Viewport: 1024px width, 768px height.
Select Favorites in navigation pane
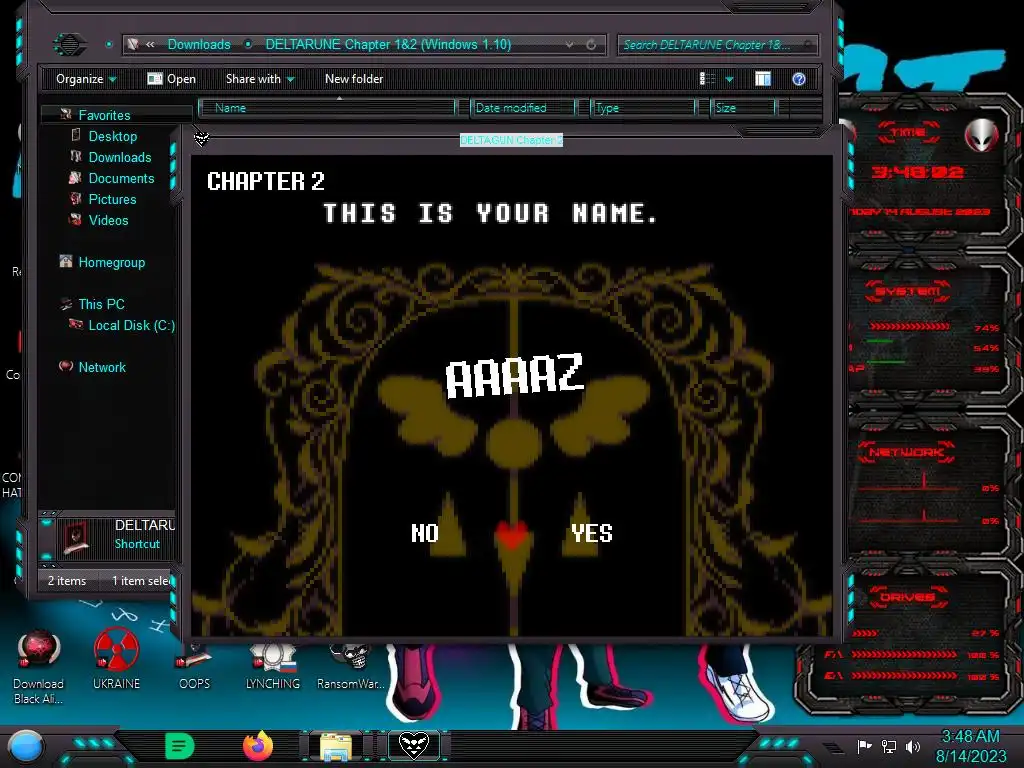click(x=104, y=115)
